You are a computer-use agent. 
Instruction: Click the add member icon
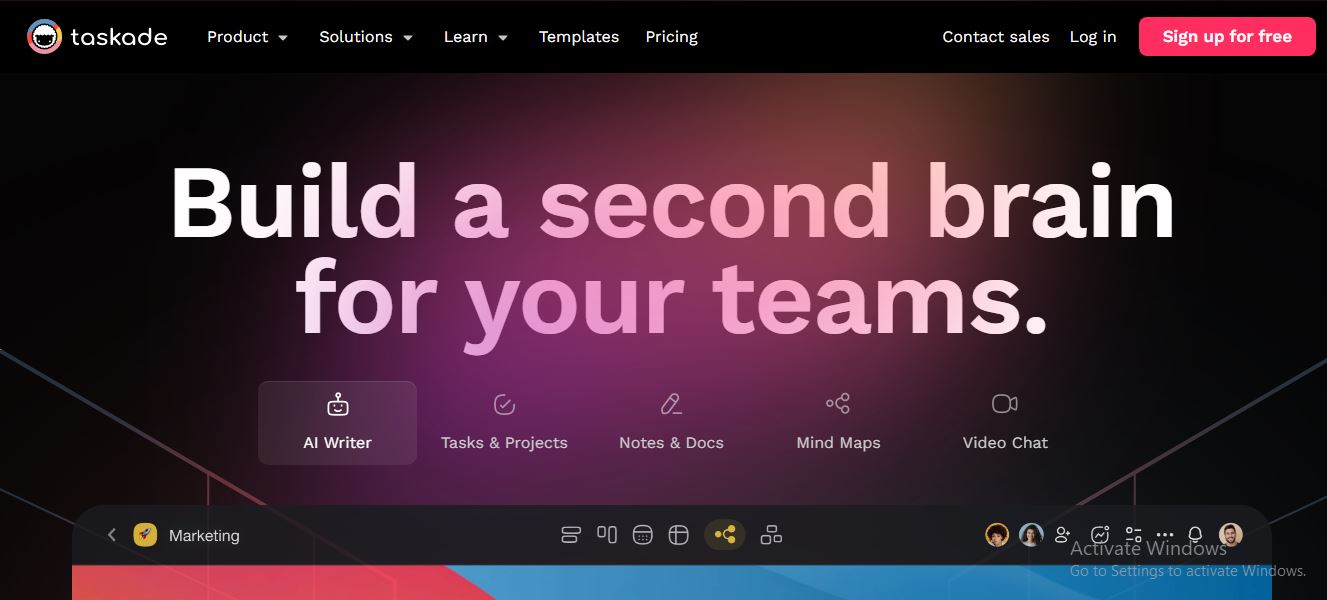[x=1063, y=535]
